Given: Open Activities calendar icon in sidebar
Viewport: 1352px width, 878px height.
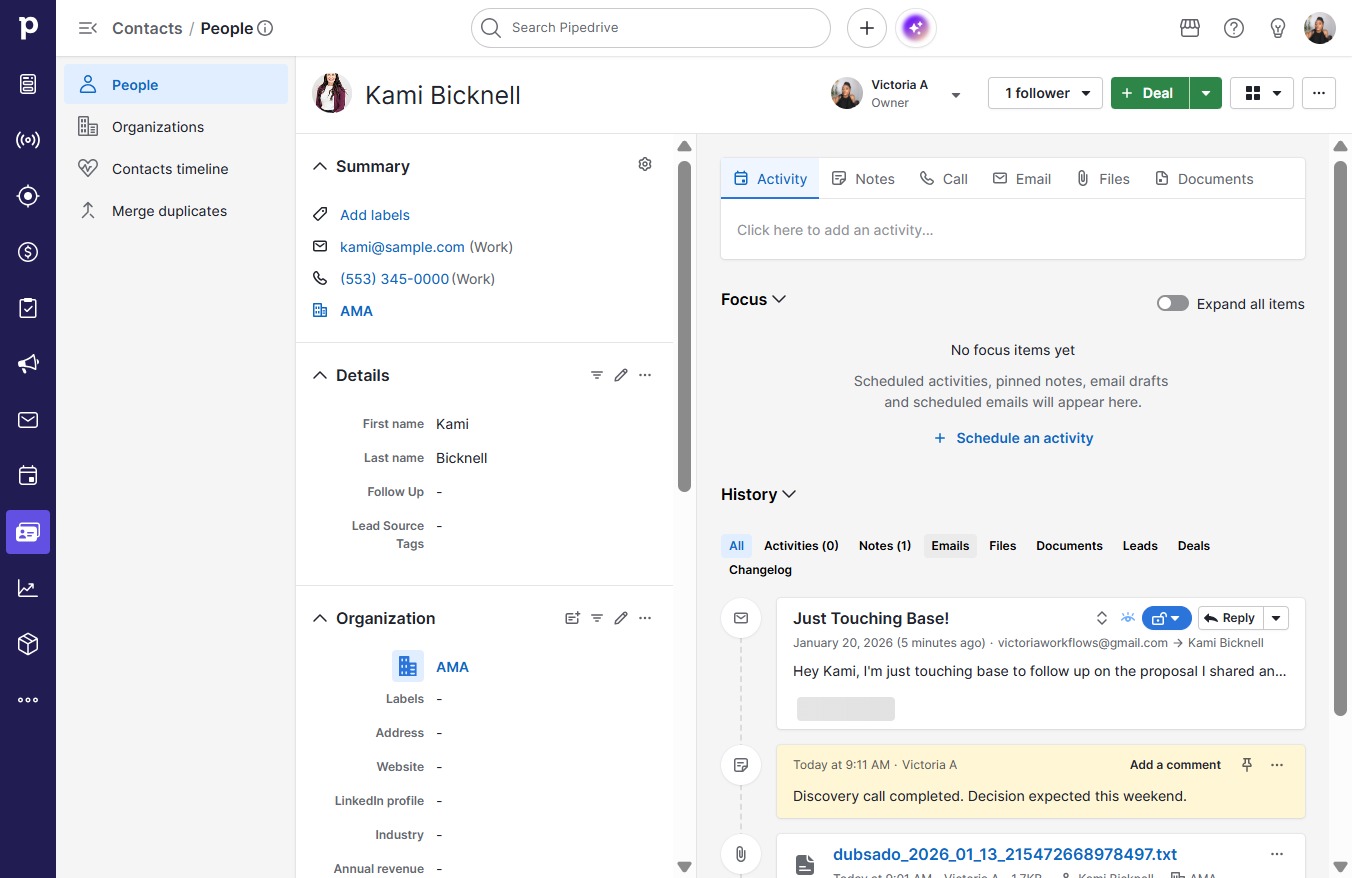Looking at the screenshot, I should (x=28, y=476).
